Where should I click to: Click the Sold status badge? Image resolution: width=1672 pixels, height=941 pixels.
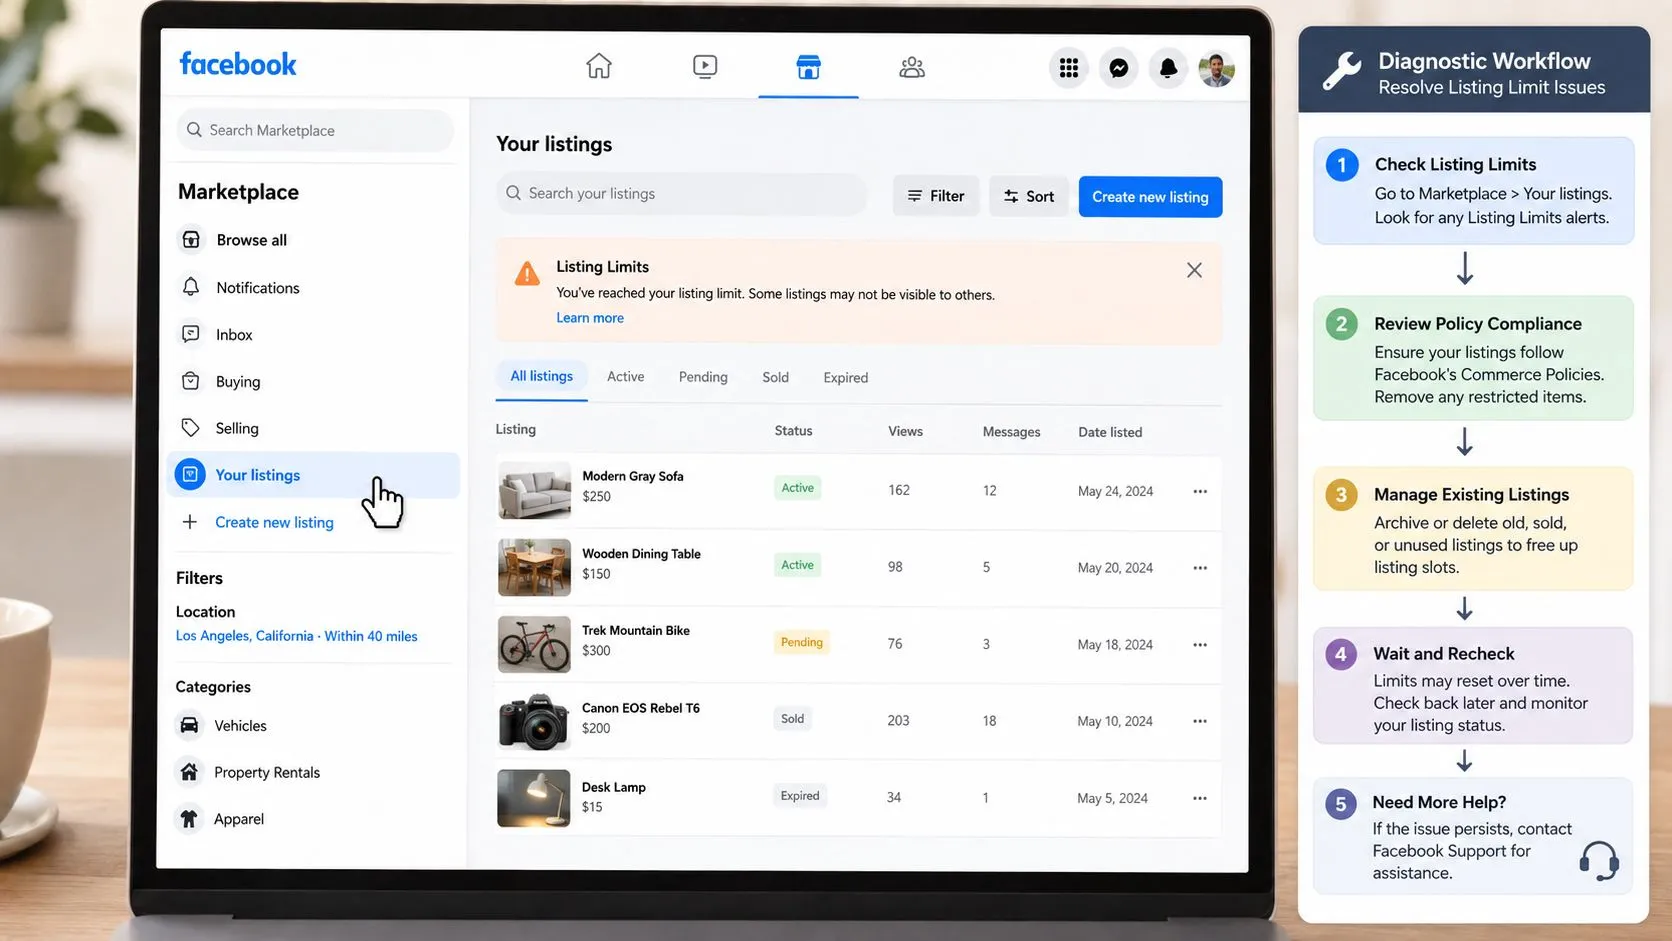pos(792,719)
